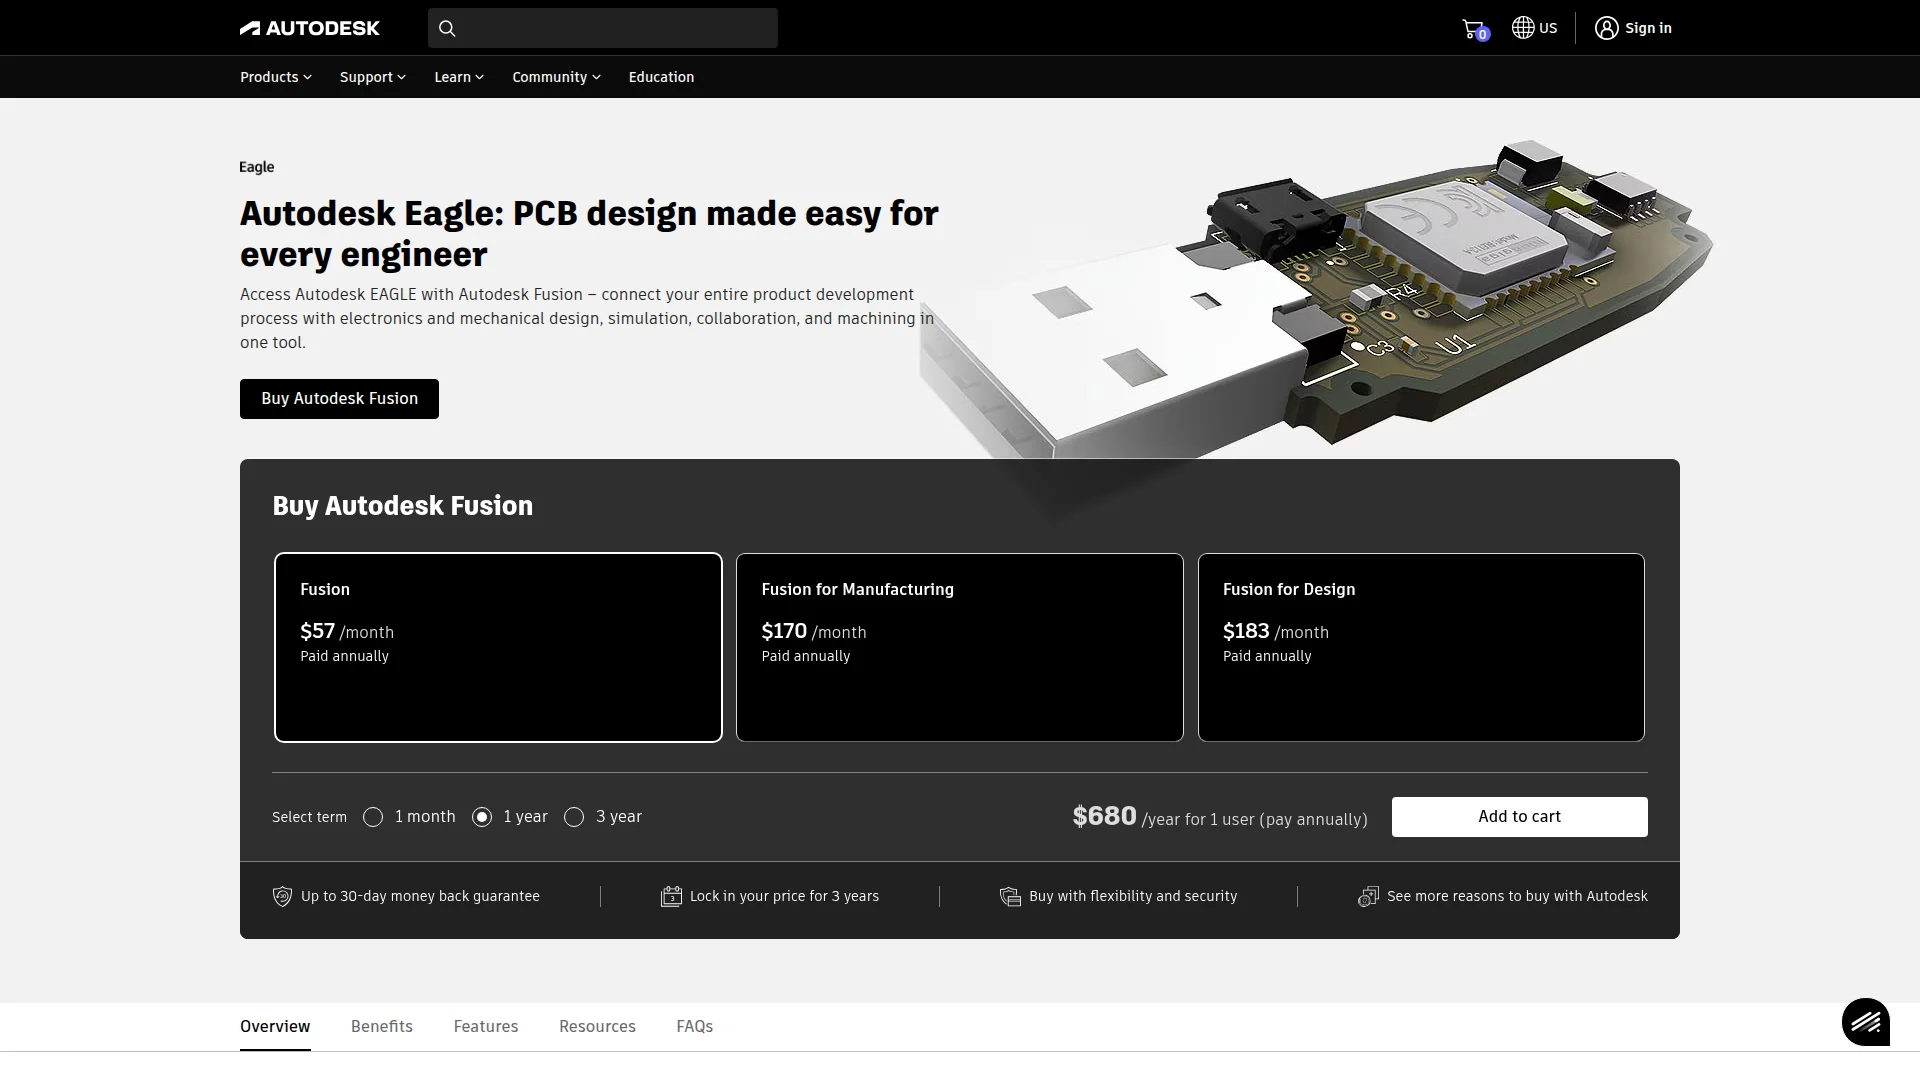
Task: Click Up to 30-day money back guarantee
Action: [x=420, y=896]
